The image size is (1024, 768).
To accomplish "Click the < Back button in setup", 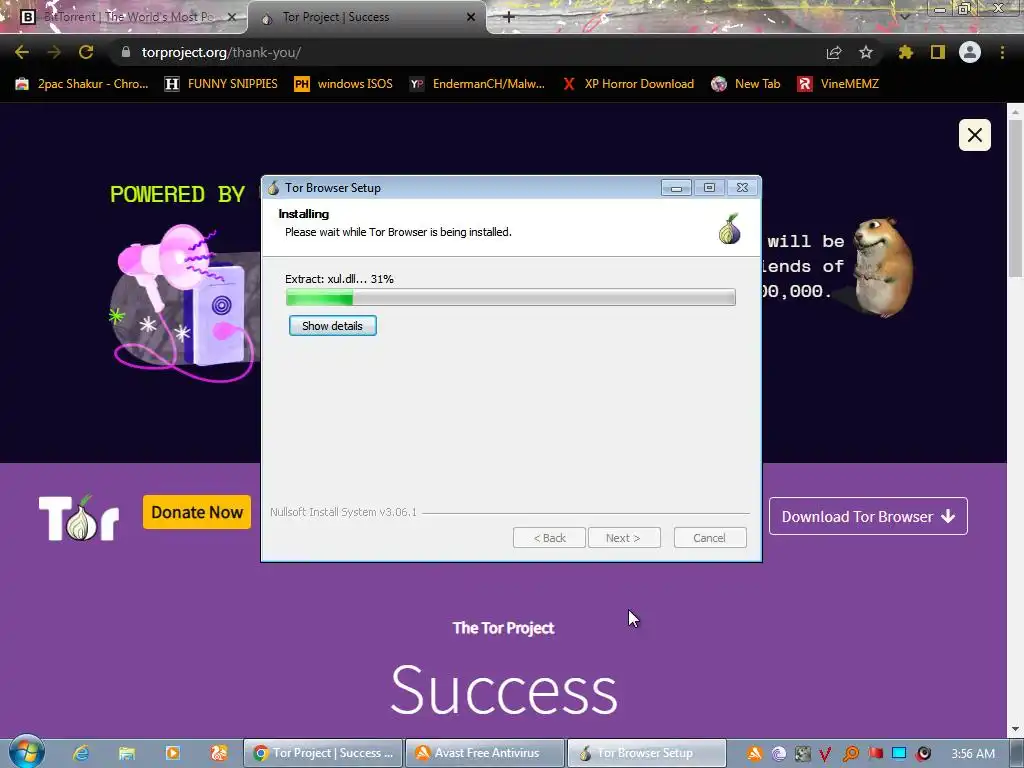I will pyautogui.click(x=549, y=538).
